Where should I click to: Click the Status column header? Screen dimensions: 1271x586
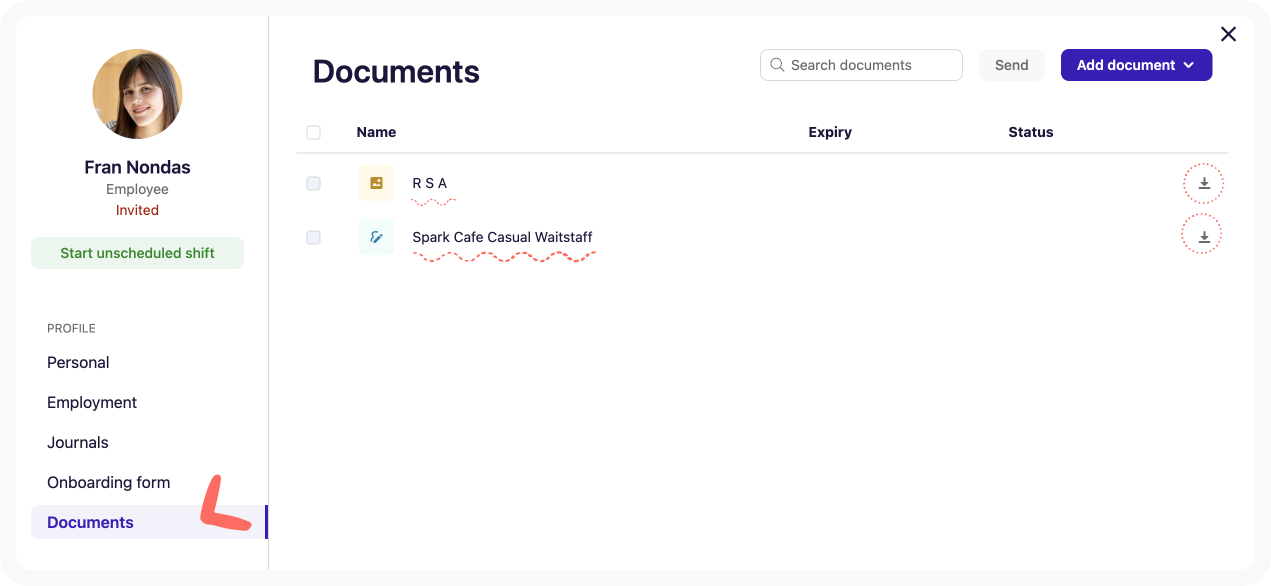coord(1031,132)
